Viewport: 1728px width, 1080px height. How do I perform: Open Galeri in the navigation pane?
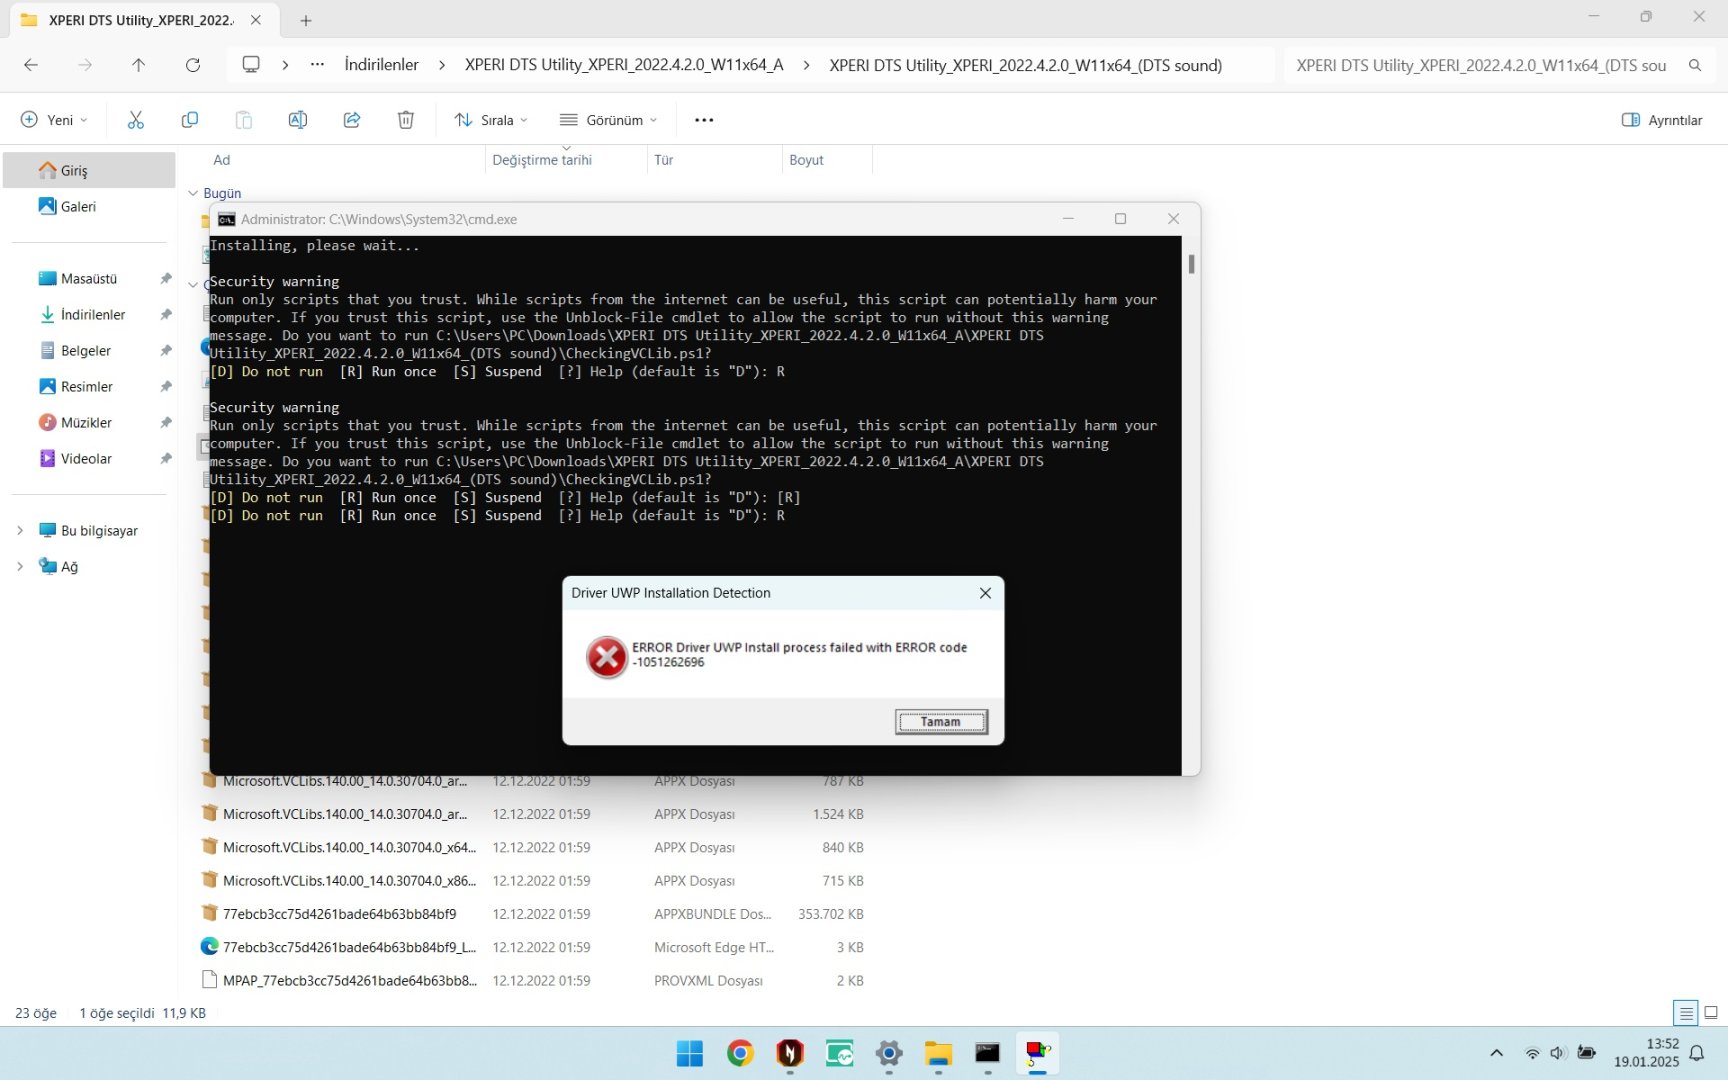coord(90,206)
